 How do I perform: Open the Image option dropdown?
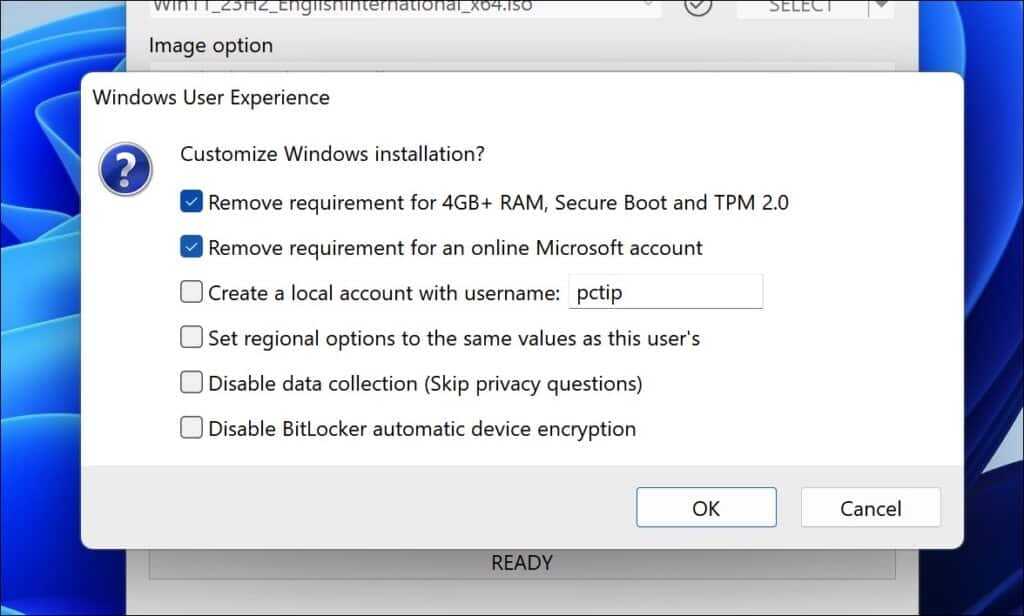[520, 66]
